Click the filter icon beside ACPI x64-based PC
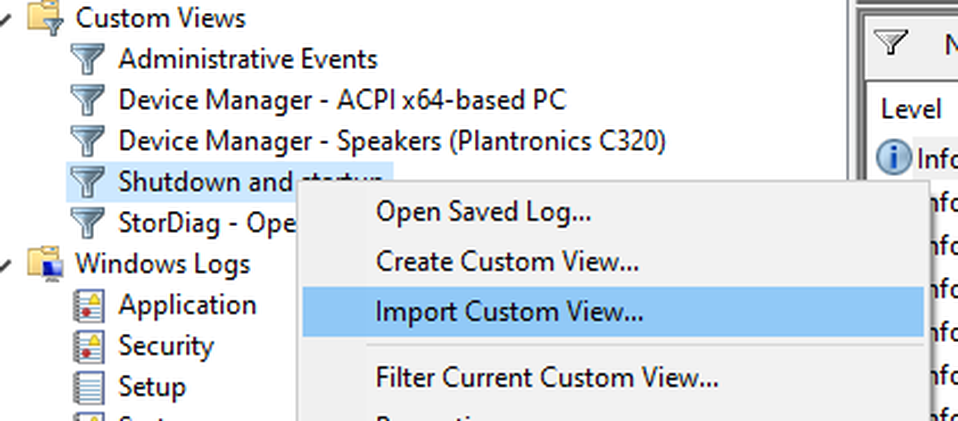This screenshot has height=421, width=958. tap(87, 100)
